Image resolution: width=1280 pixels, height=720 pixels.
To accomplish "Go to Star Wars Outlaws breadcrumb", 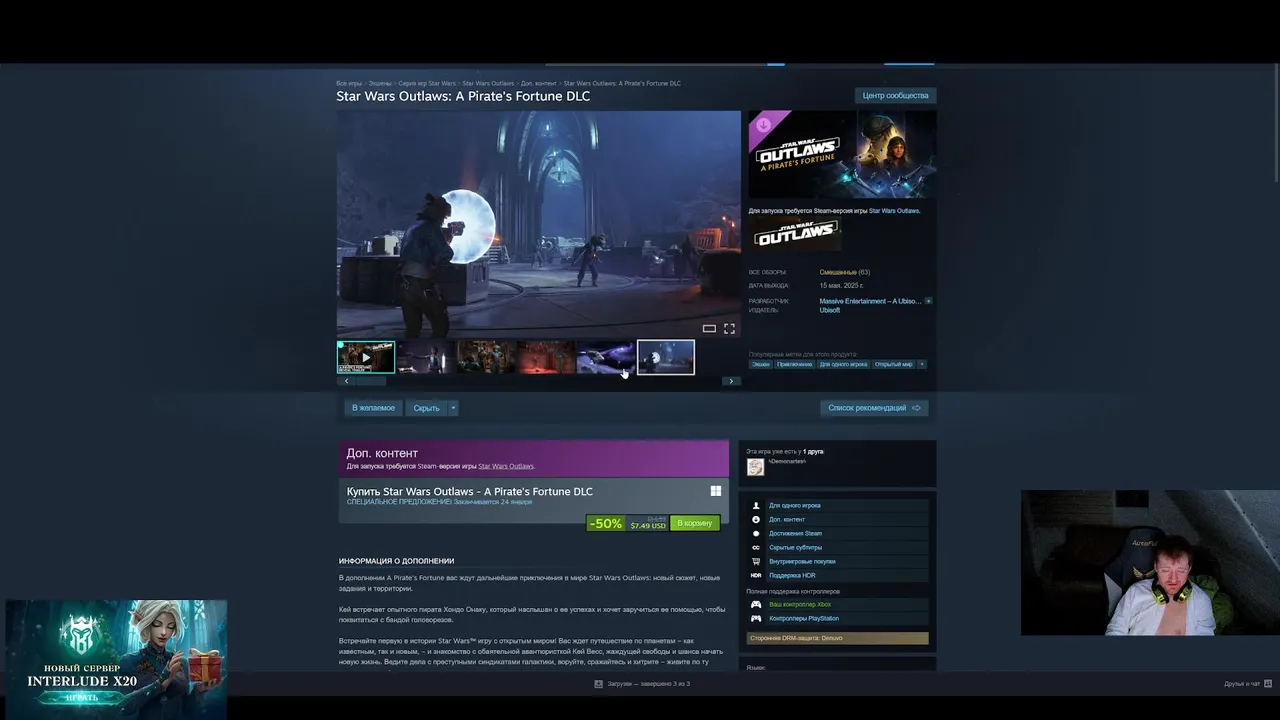I will click(488, 83).
